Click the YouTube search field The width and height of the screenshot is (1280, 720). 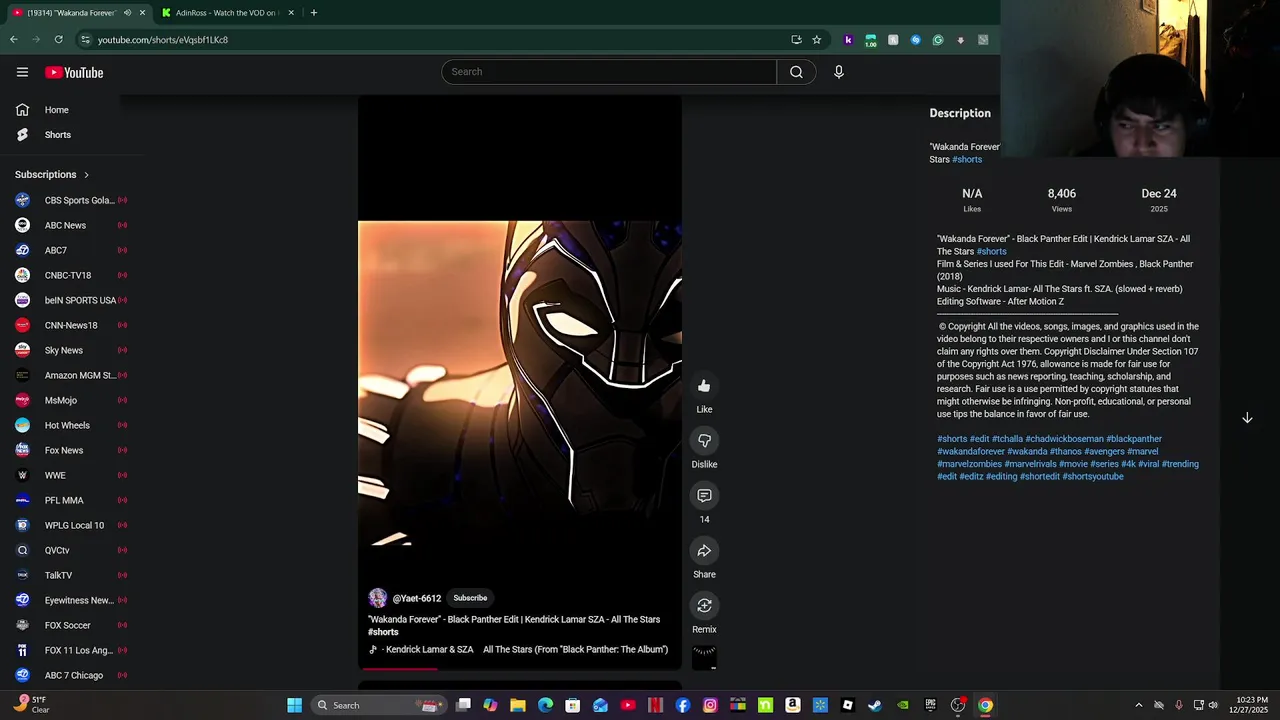pyautogui.click(x=609, y=72)
